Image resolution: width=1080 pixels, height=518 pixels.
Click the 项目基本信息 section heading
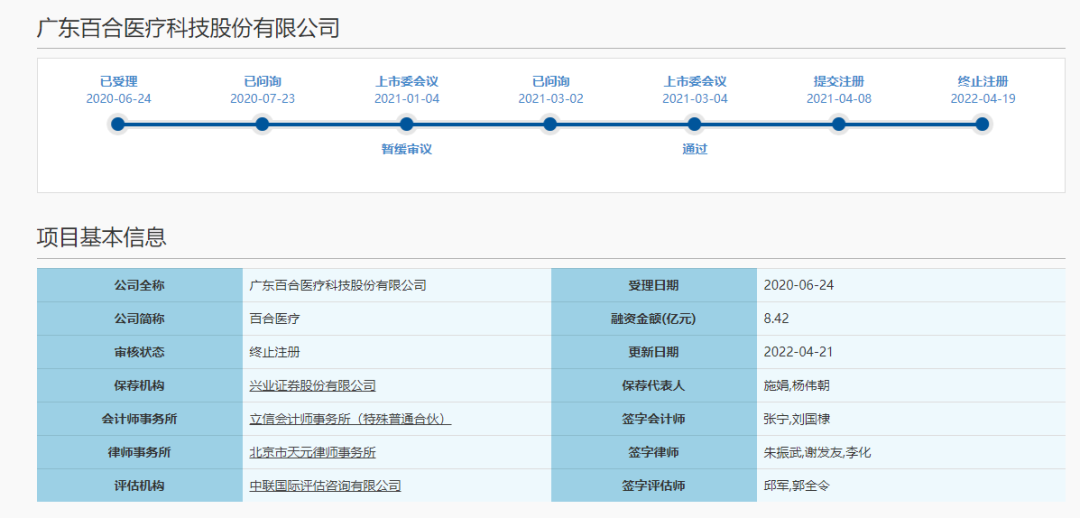pos(101,237)
